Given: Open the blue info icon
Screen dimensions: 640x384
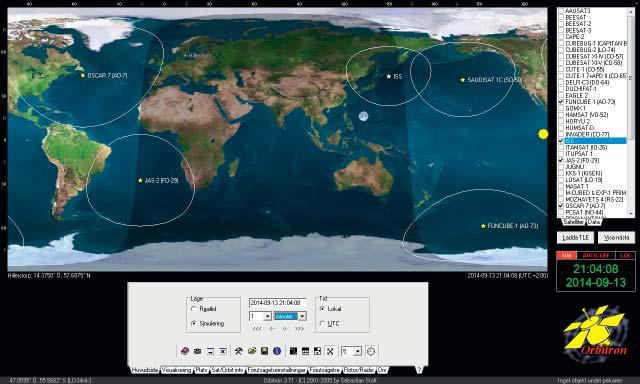Looking at the screenshot, I should coord(277,351).
